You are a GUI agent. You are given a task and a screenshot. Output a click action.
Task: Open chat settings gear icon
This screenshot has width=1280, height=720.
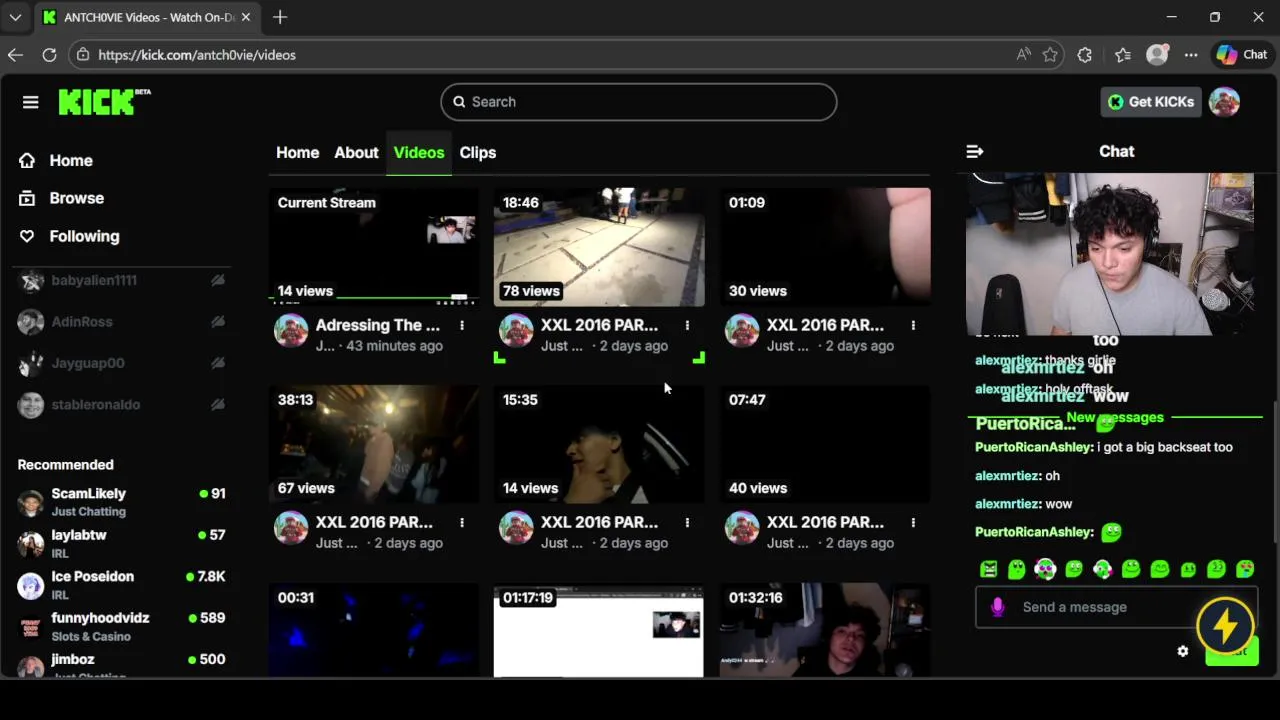point(1183,651)
